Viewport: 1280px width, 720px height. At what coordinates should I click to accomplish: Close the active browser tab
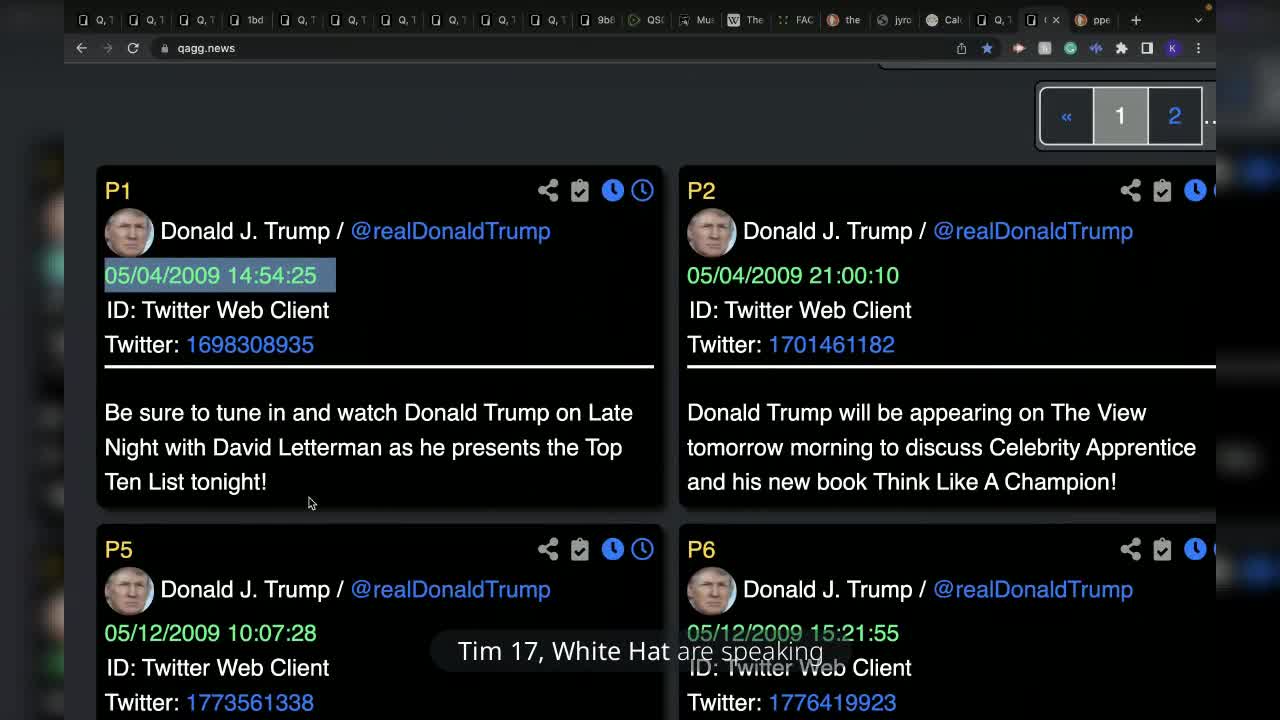pos(1055,20)
